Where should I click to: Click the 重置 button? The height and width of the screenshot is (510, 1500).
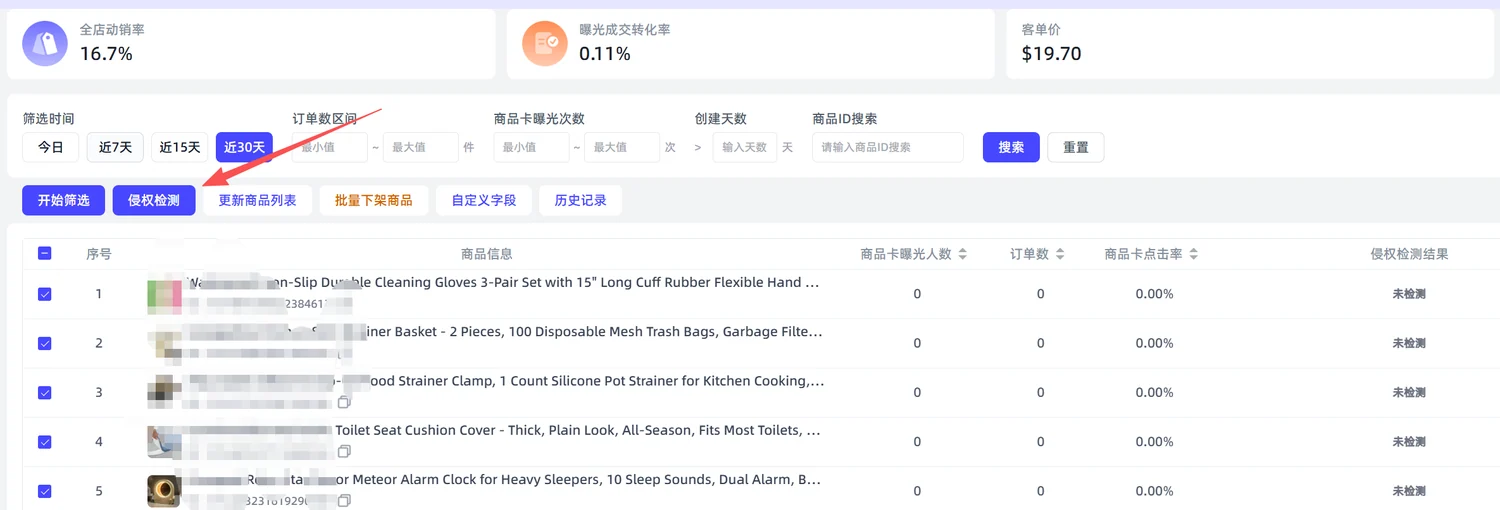(1076, 147)
